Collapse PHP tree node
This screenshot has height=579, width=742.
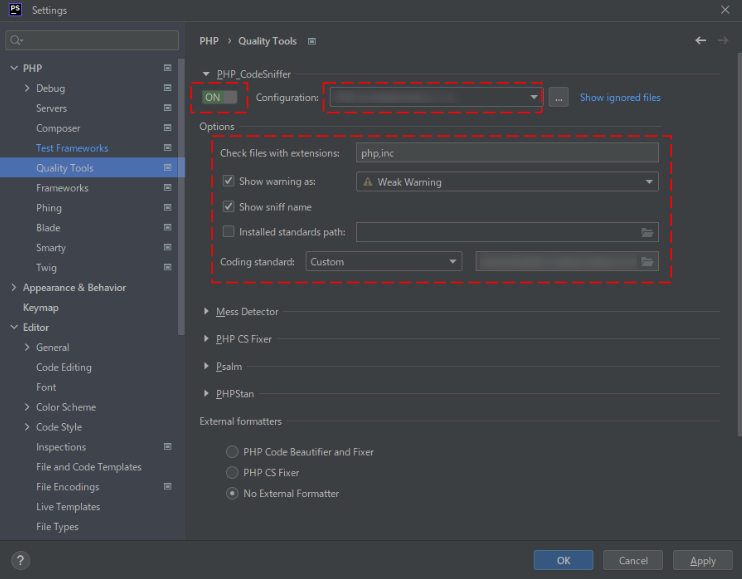(14, 68)
